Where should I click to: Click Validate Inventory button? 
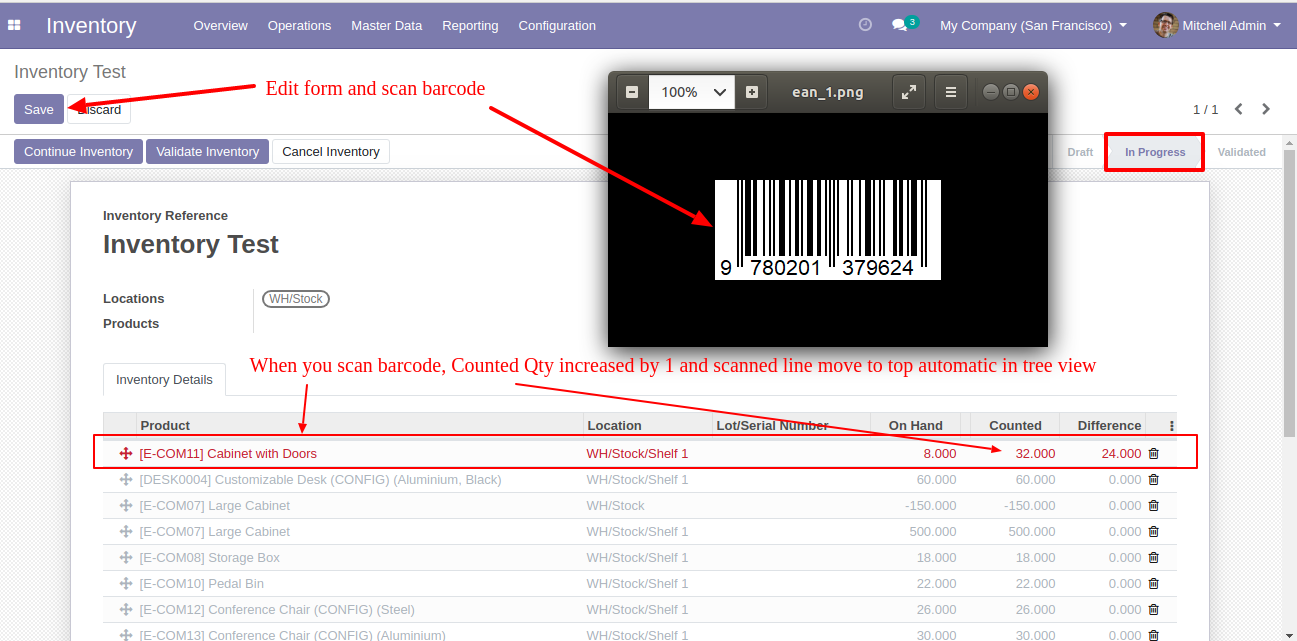[x=207, y=152]
